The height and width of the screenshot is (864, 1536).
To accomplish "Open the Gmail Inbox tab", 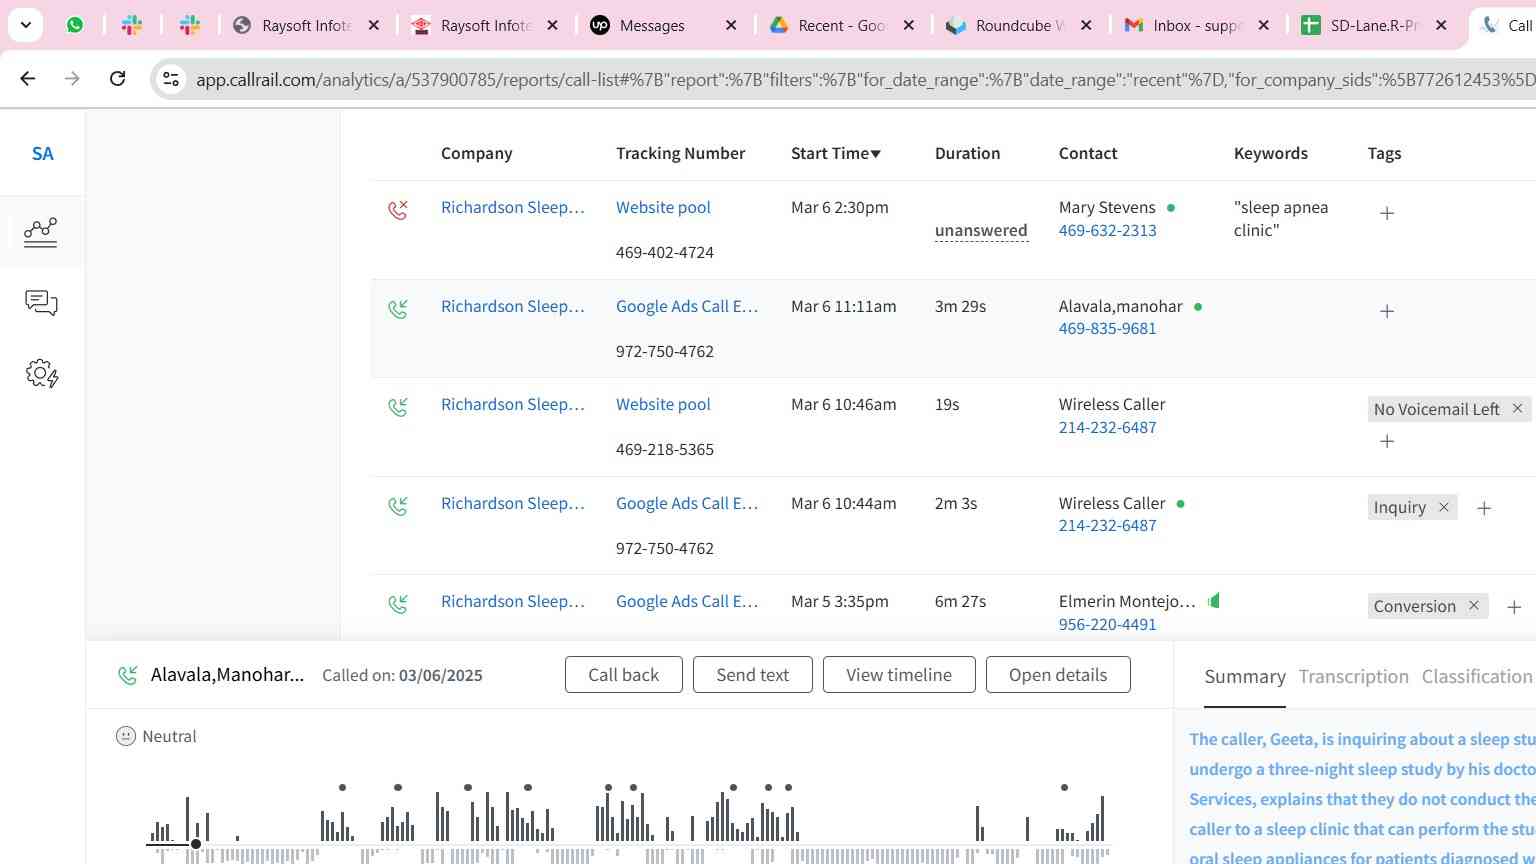I will coord(1196,25).
